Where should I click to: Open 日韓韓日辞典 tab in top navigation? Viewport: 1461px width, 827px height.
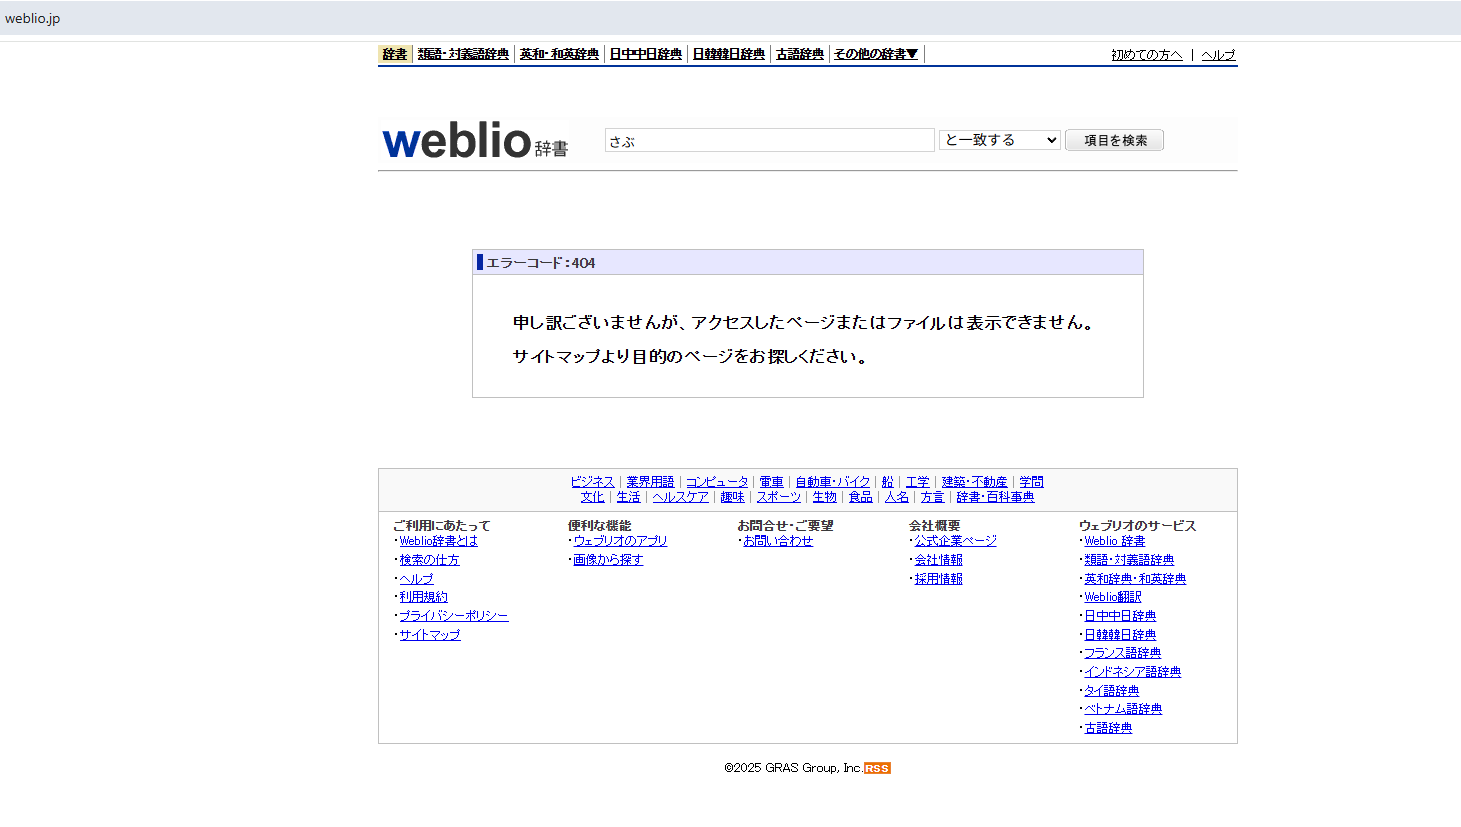point(729,54)
